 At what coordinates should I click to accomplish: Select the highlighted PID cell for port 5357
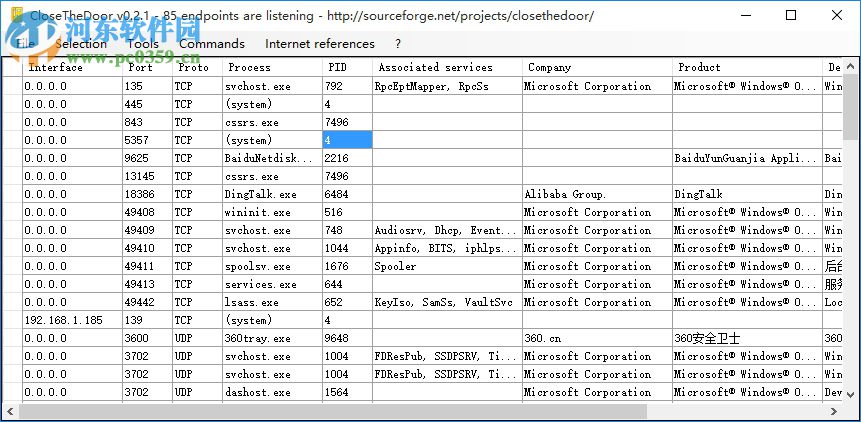click(x=347, y=140)
